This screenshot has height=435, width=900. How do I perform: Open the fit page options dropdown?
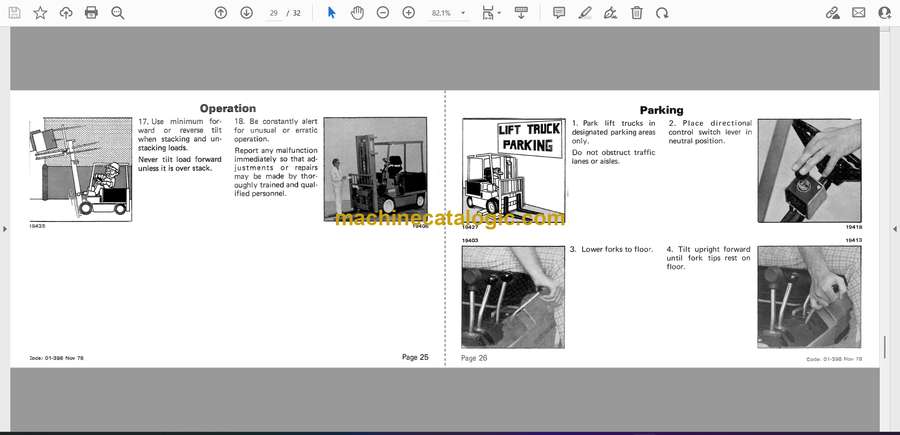tap(491, 13)
